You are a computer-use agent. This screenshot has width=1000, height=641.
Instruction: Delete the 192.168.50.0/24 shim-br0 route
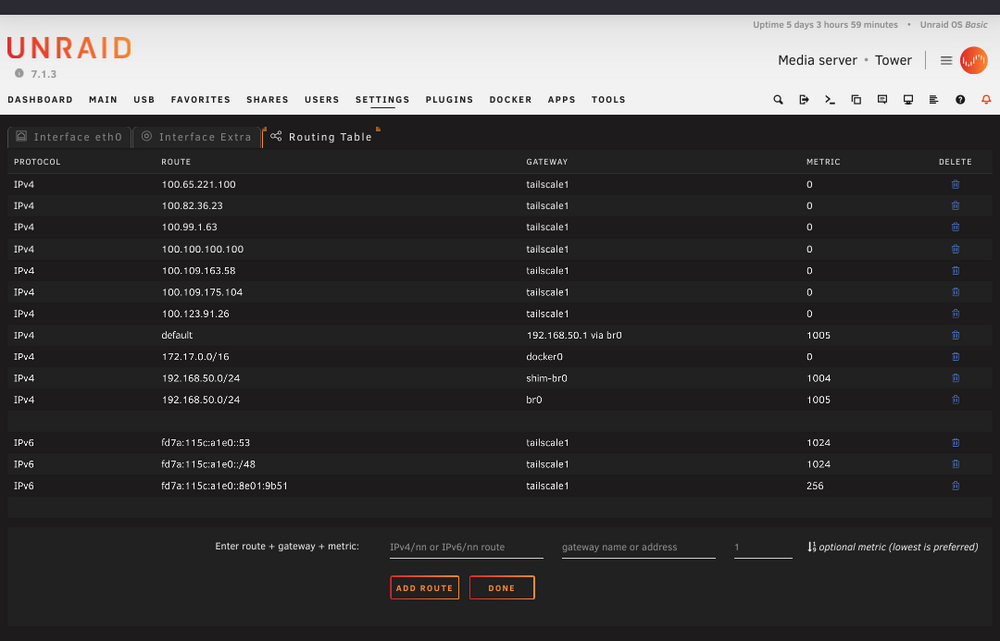955,378
